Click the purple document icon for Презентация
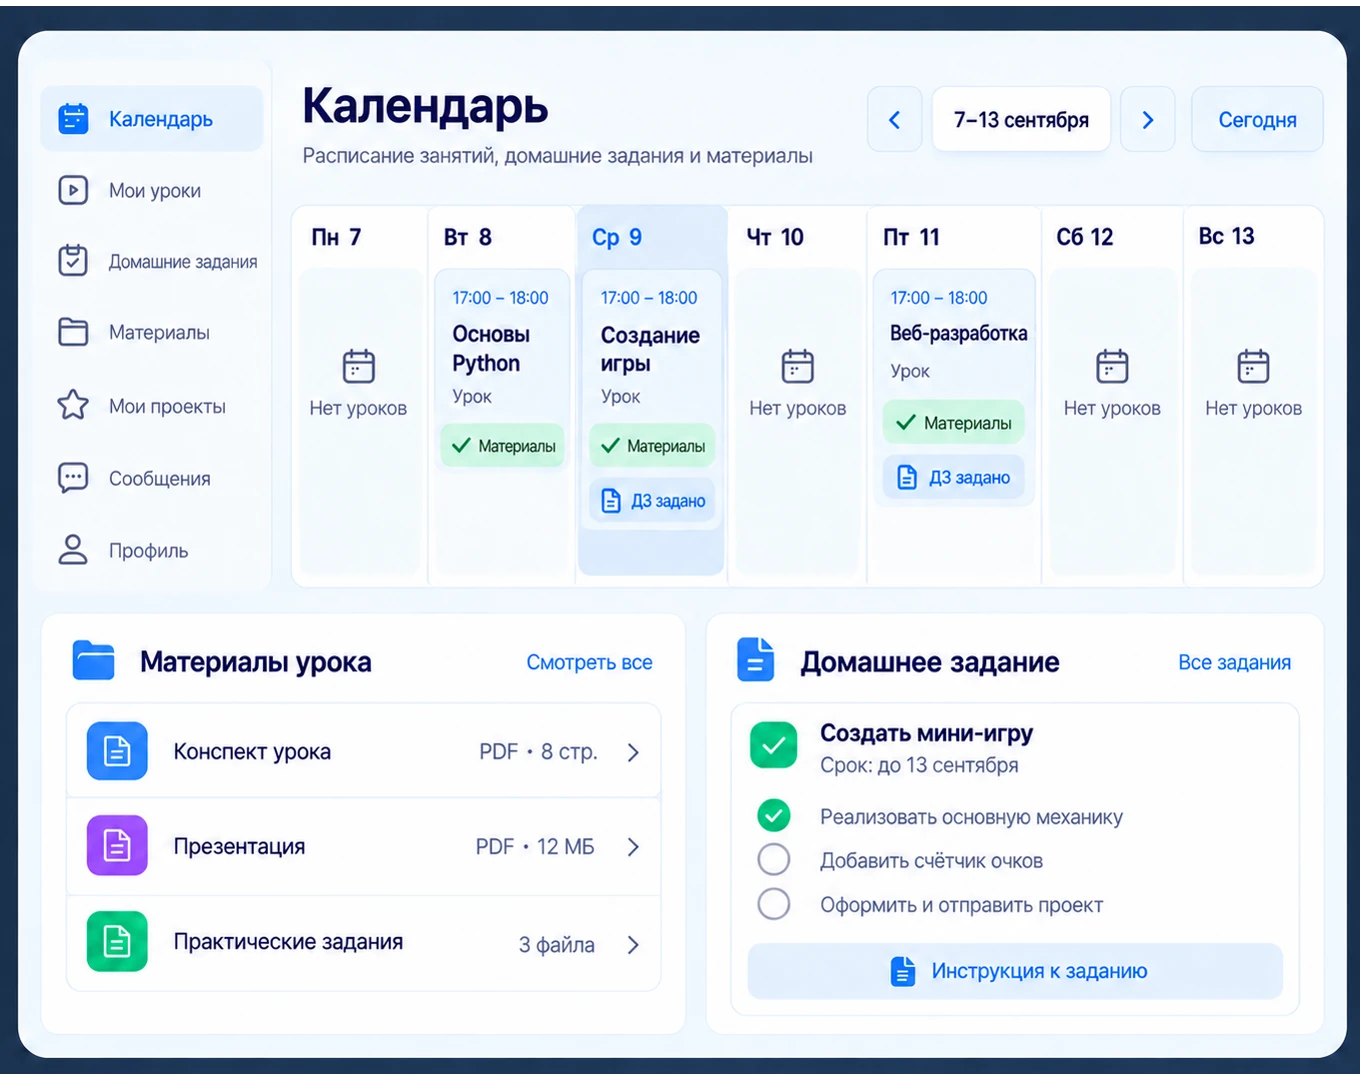 [117, 846]
